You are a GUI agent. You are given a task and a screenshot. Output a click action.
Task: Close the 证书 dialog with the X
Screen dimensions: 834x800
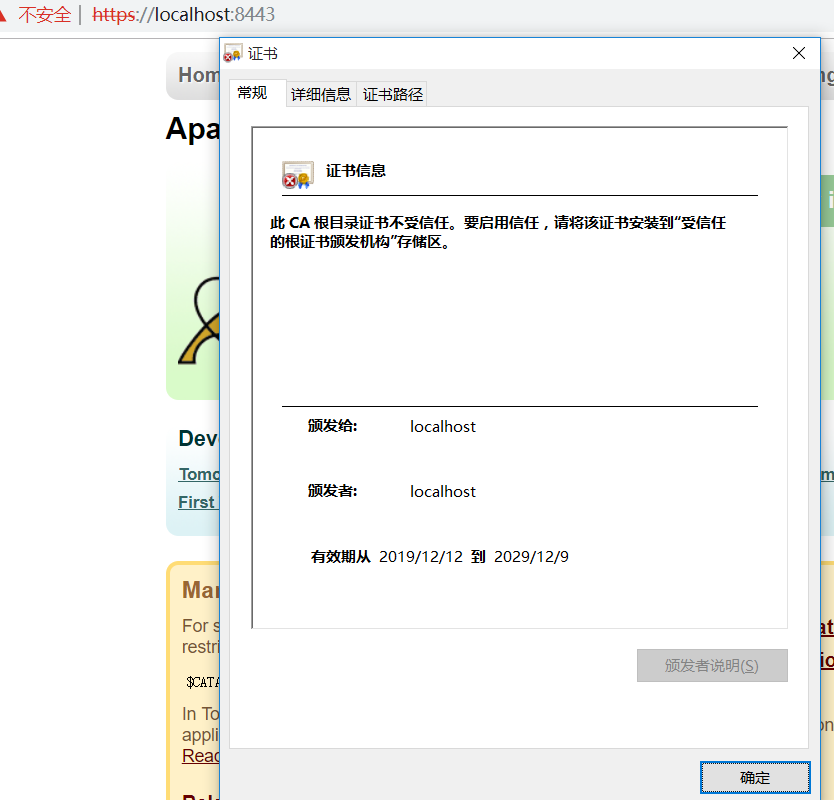(x=798, y=53)
